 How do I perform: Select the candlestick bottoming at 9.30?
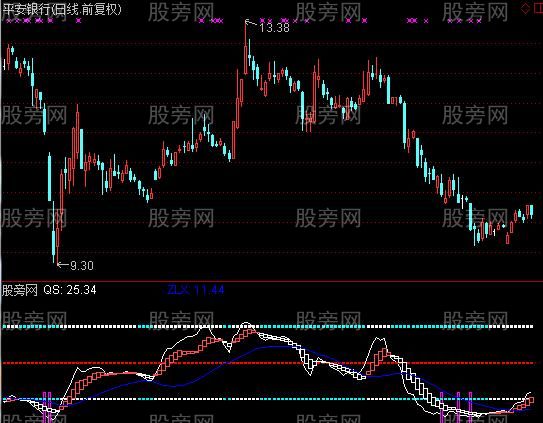pos(57,236)
